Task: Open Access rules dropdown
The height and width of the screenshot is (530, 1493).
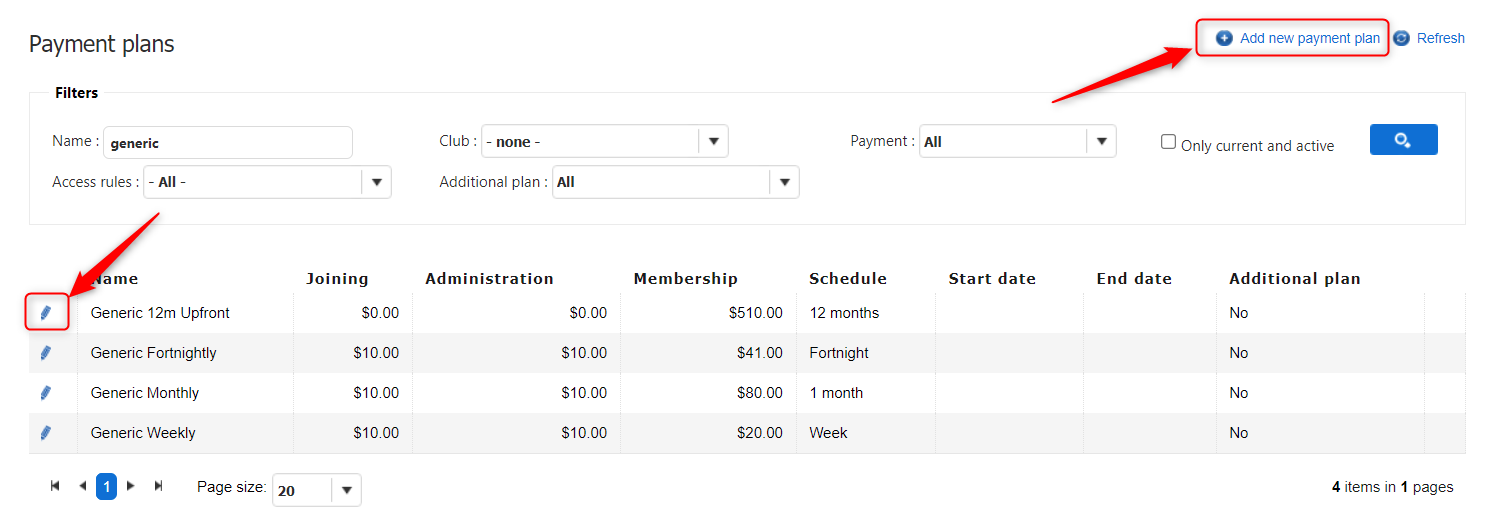Action: (x=377, y=182)
